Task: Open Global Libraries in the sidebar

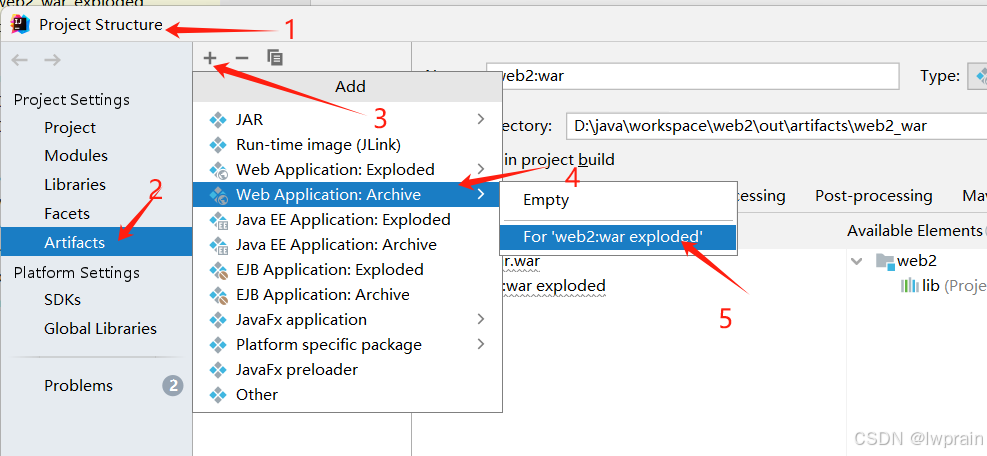Action: [100, 328]
